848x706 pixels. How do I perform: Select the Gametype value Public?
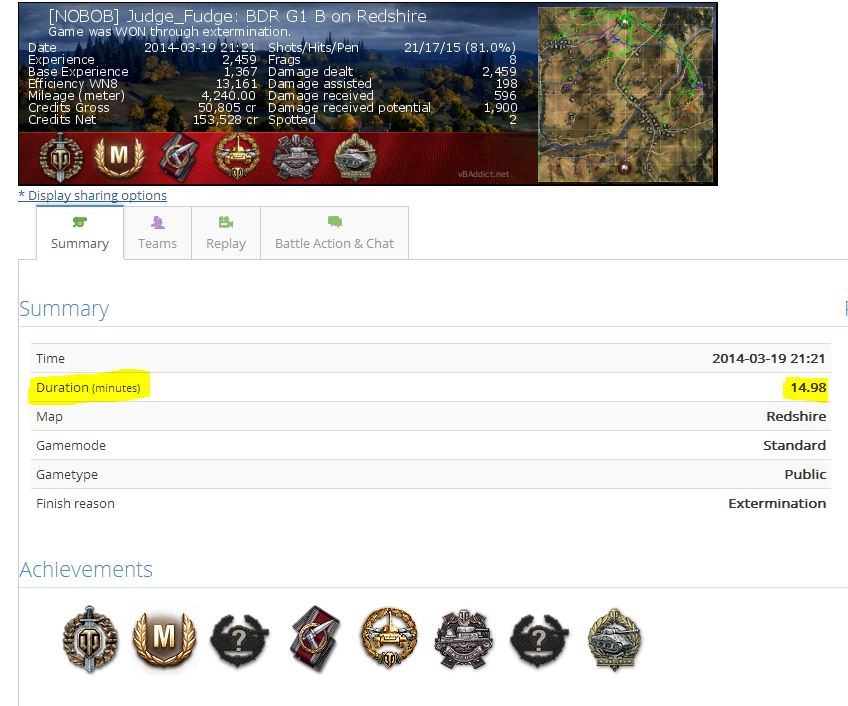[805, 474]
